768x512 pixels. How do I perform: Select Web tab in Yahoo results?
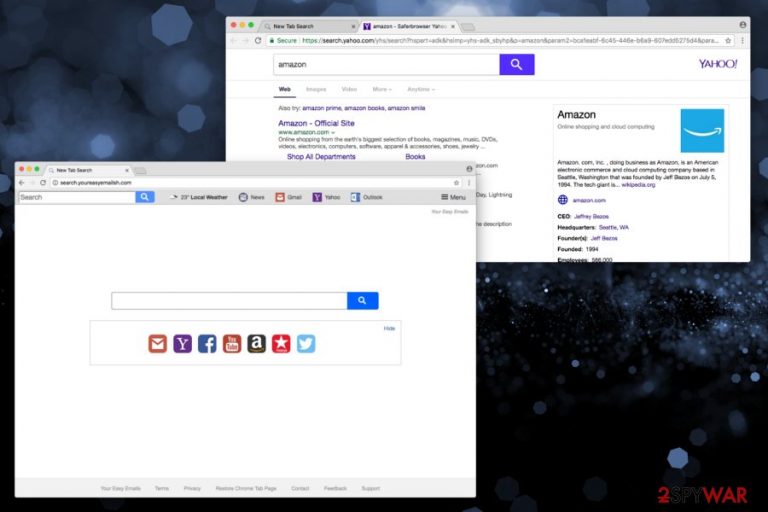[x=285, y=89]
